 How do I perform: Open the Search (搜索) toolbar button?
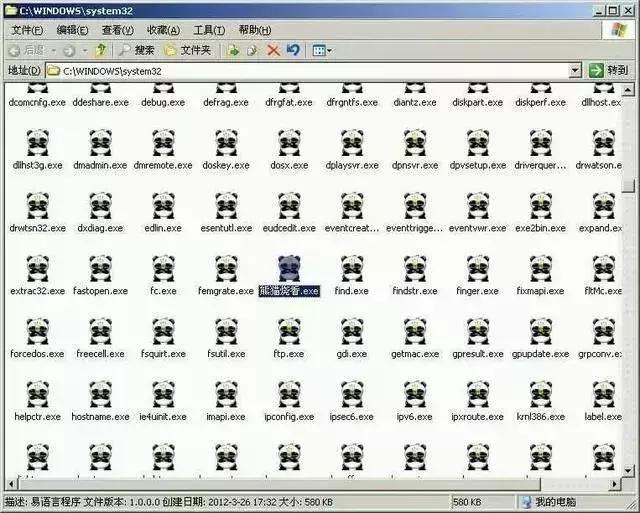click(136, 50)
